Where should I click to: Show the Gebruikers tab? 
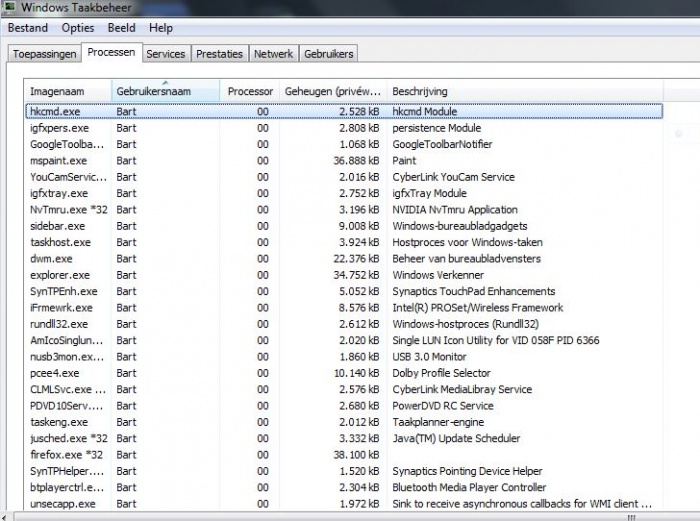[x=328, y=54]
